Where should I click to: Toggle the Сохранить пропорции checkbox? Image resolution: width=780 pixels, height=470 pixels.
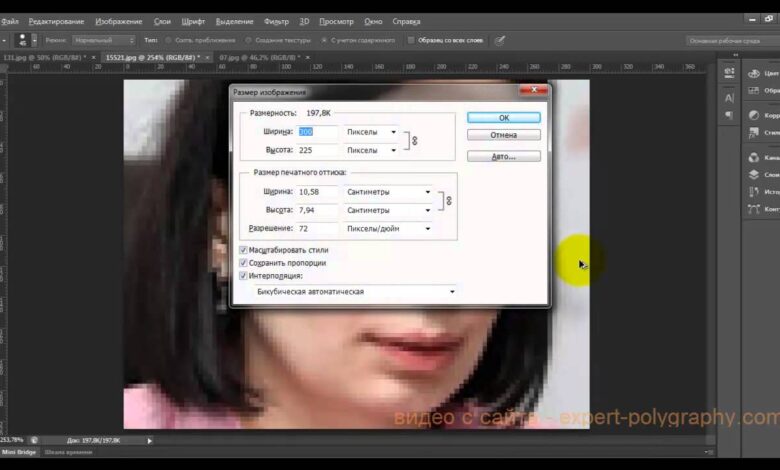(244, 263)
